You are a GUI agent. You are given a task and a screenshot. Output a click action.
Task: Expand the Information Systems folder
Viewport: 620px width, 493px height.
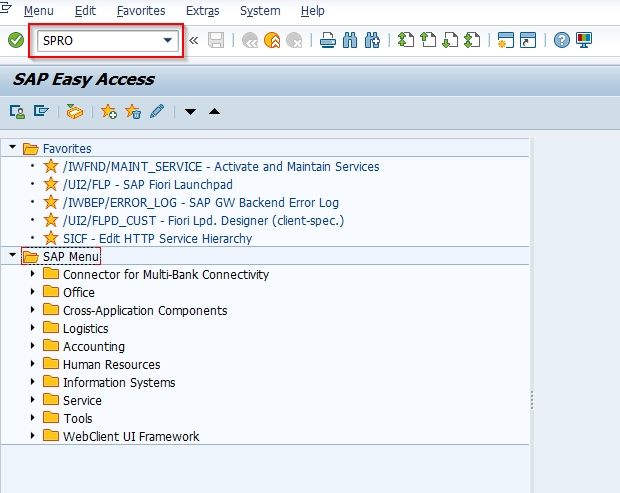[x=33, y=381]
